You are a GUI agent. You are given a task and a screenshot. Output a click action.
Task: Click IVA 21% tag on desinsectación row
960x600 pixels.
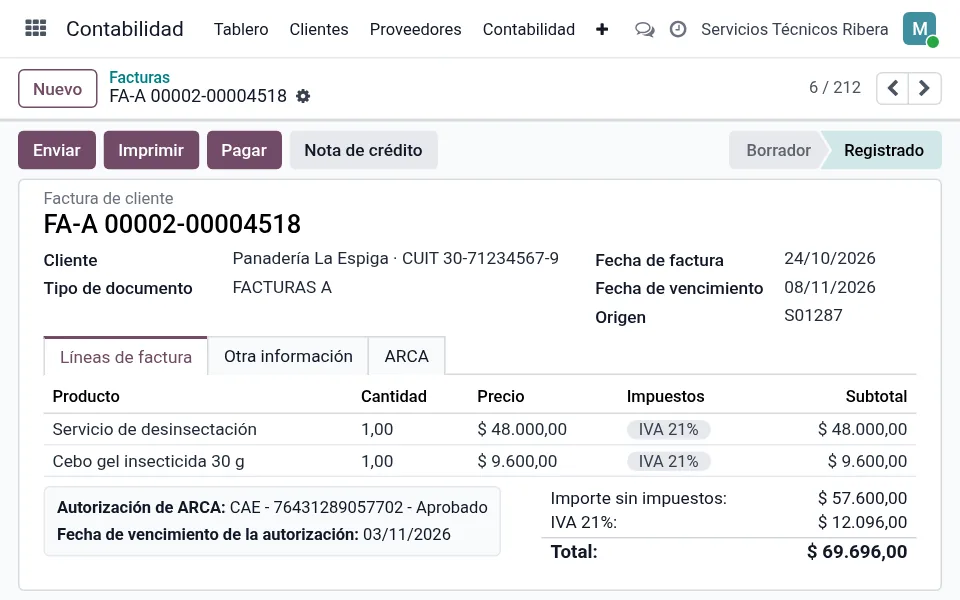[669, 429]
